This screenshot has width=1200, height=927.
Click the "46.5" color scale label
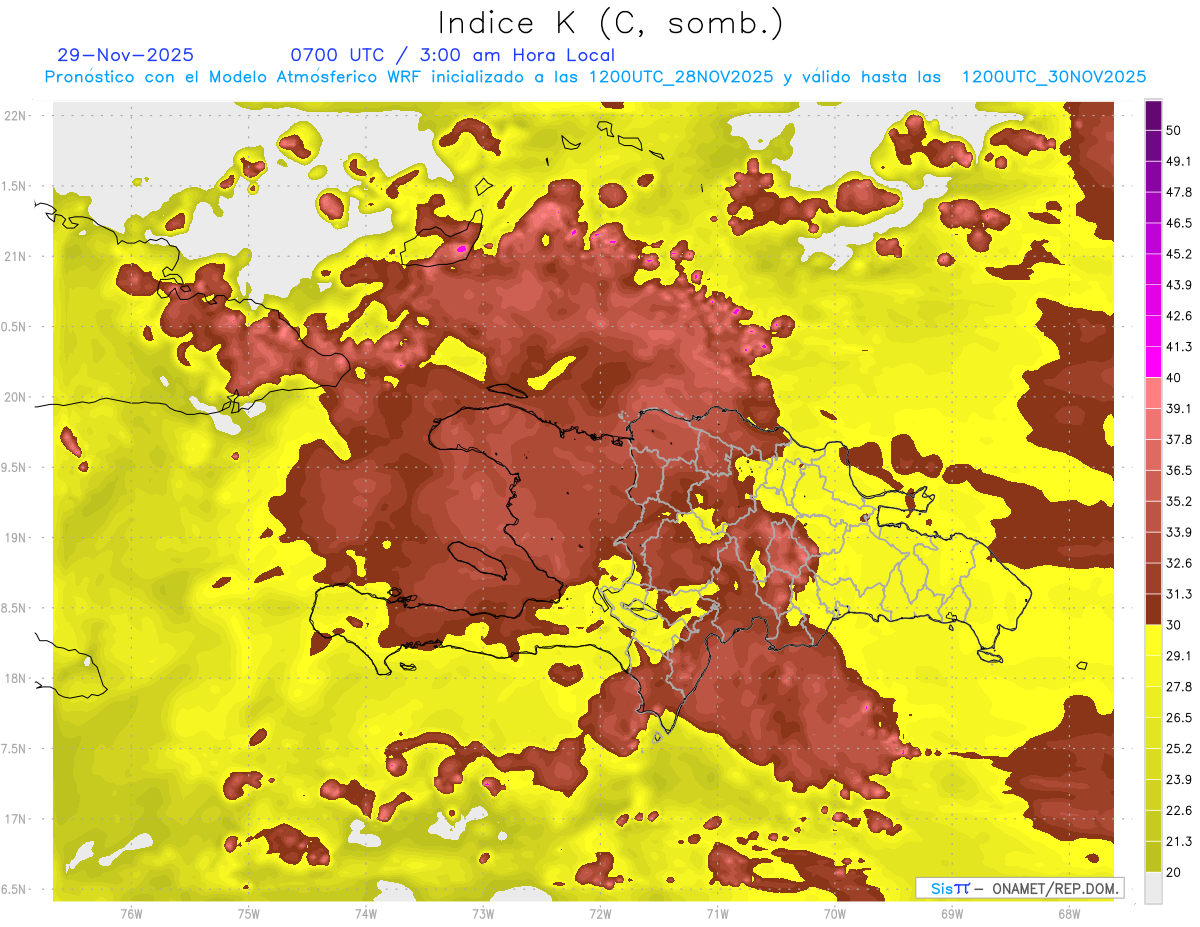pos(1178,223)
